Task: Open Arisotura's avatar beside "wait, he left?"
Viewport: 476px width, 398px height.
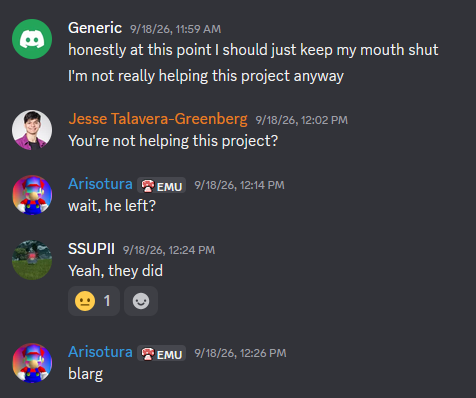Action: [32, 195]
